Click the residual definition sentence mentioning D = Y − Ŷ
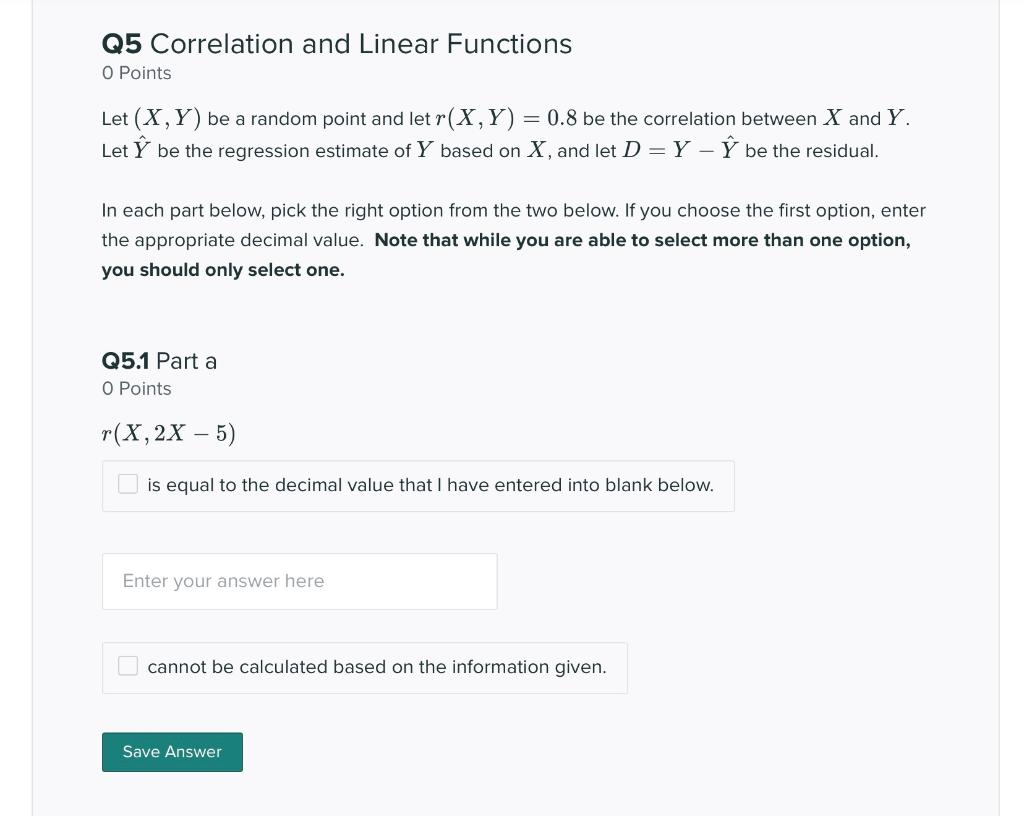This screenshot has width=1024, height=816. click(x=489, y=150)
